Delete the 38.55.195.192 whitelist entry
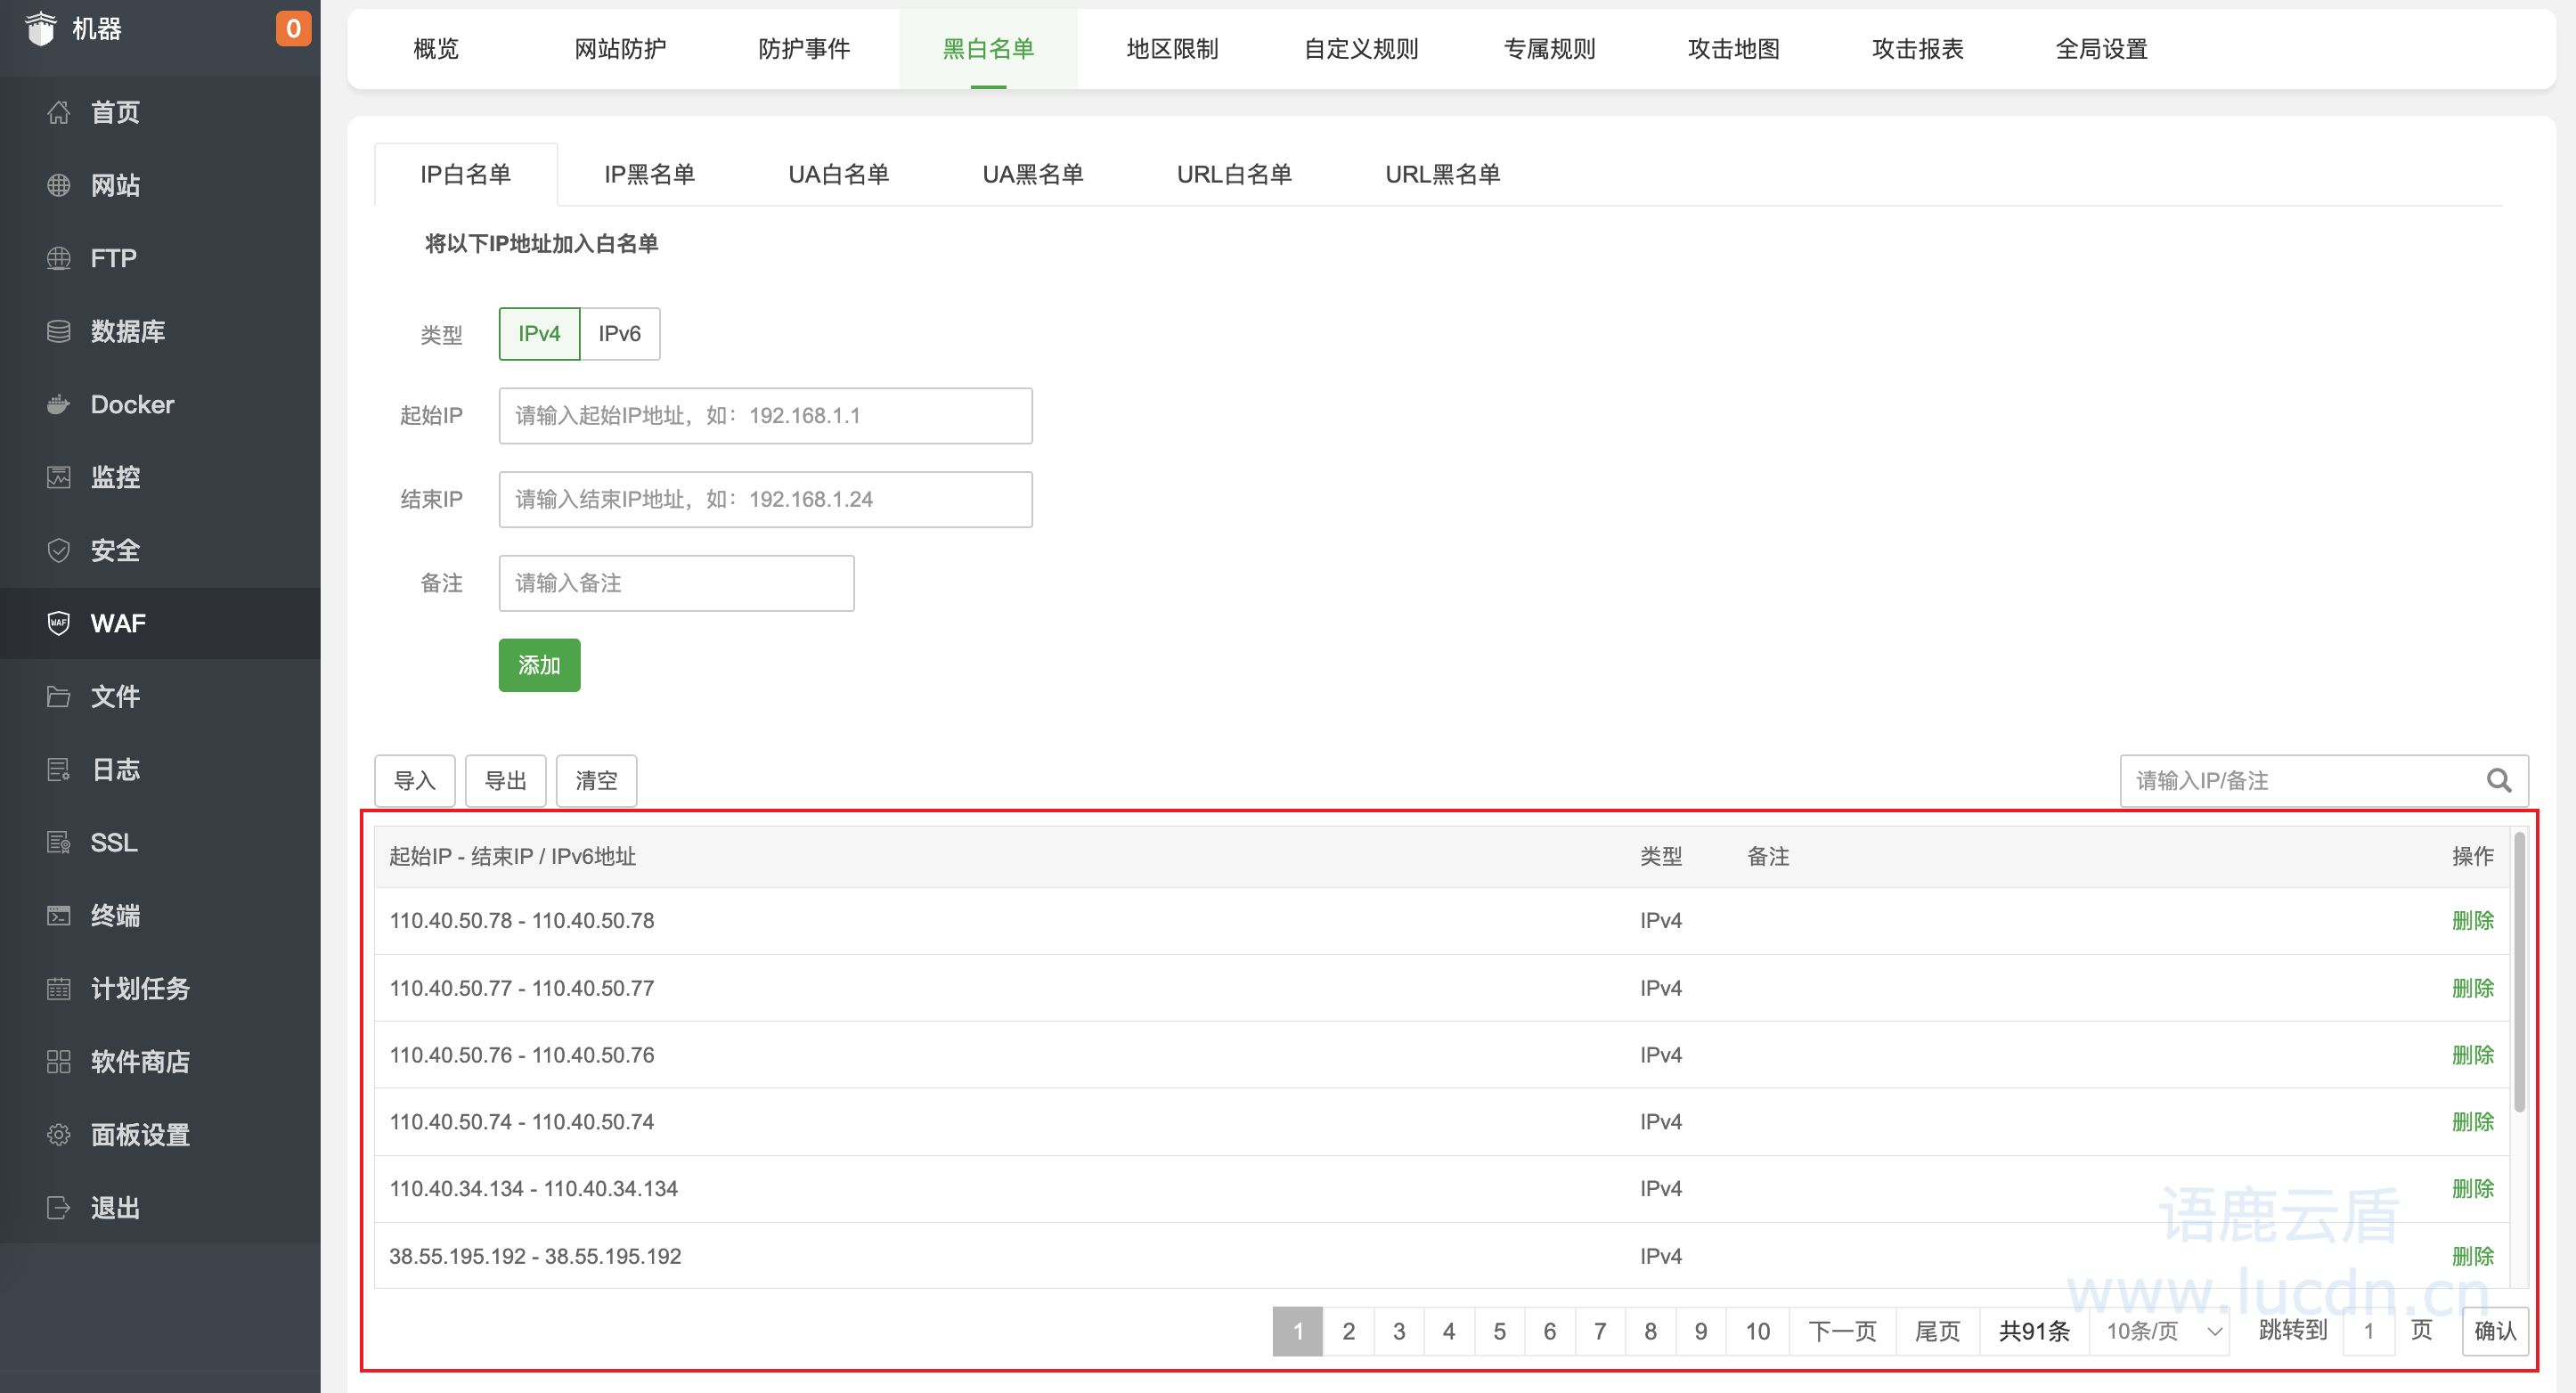Image resolution: width=2576 pixels, height=1393 pixels. point(2473,1256)
